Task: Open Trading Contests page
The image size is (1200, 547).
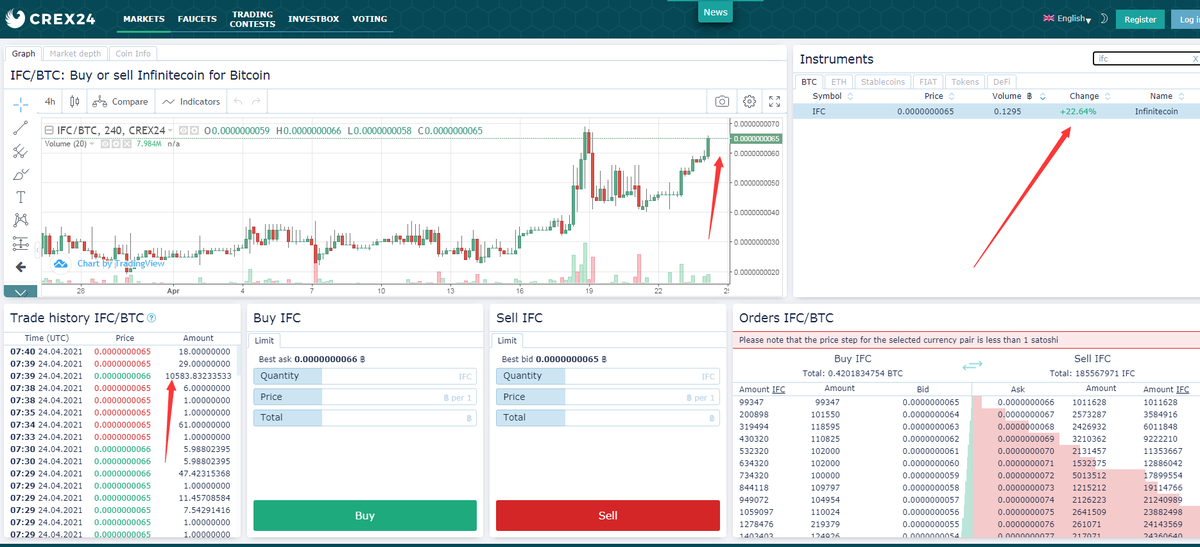Action: (x=252, y=19)
